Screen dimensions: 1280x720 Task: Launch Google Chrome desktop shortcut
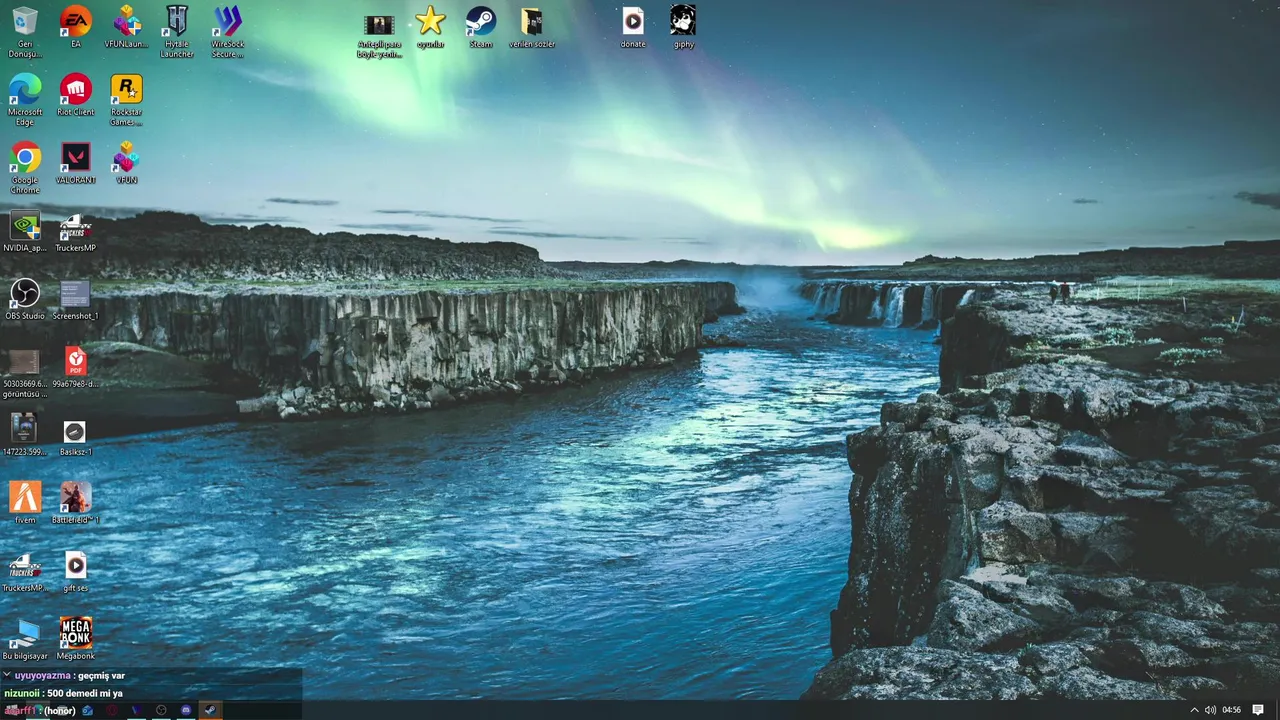click(x=25, y=168)
